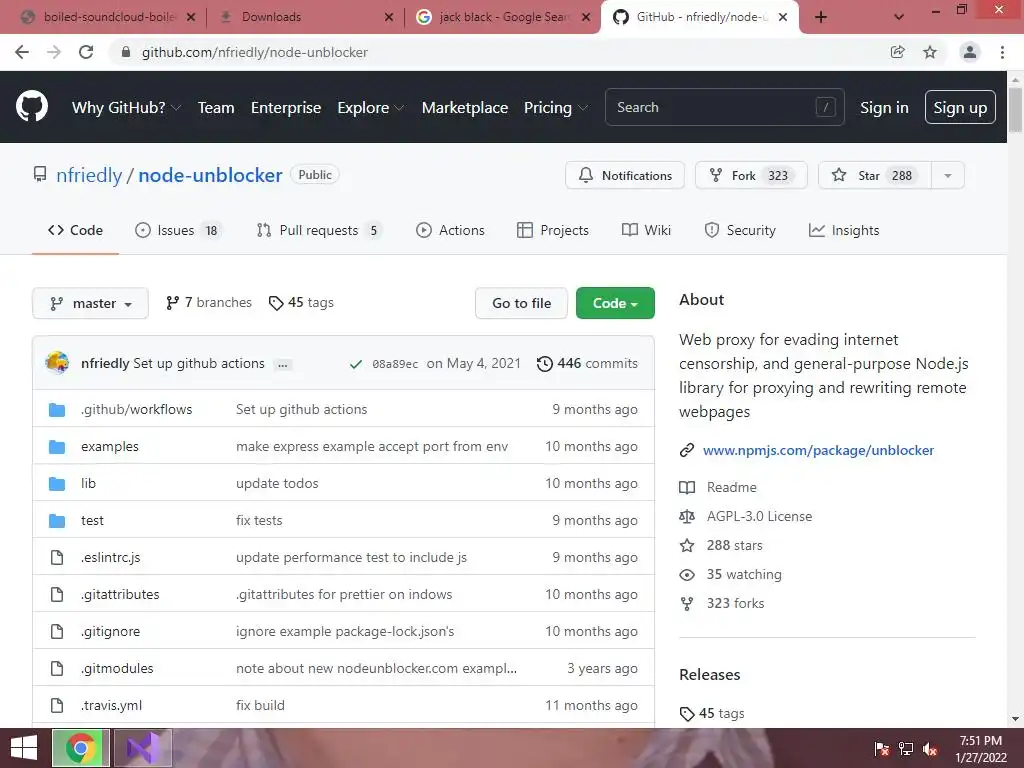Go back with the browser back arrow

coord(22,52)
